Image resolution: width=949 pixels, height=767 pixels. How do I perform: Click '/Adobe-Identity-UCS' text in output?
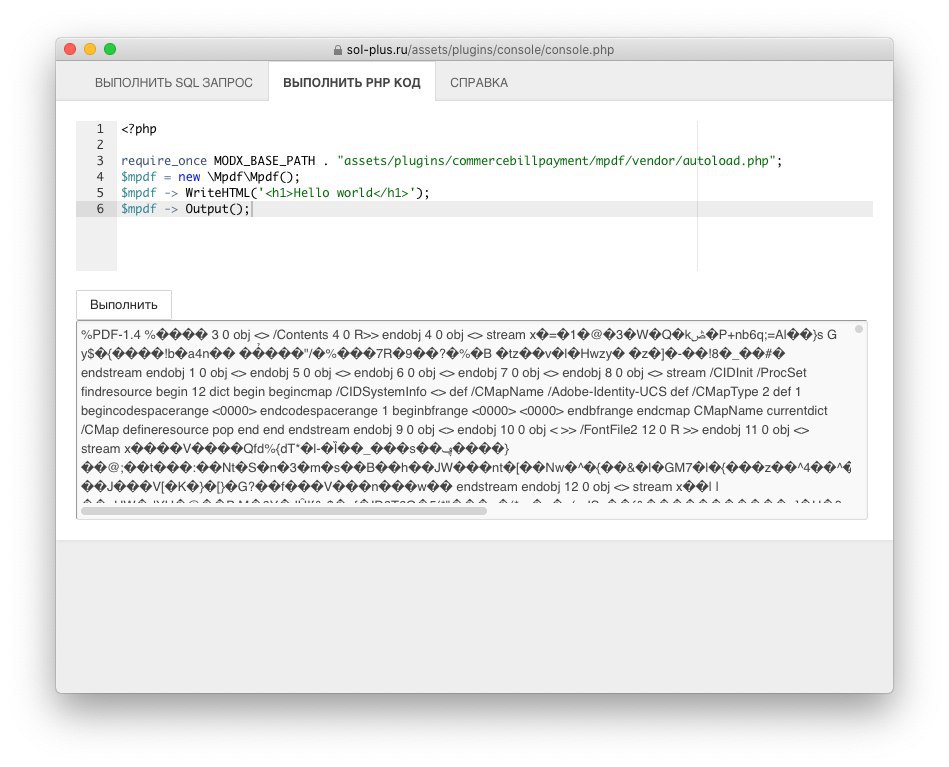tap(607, 392)
